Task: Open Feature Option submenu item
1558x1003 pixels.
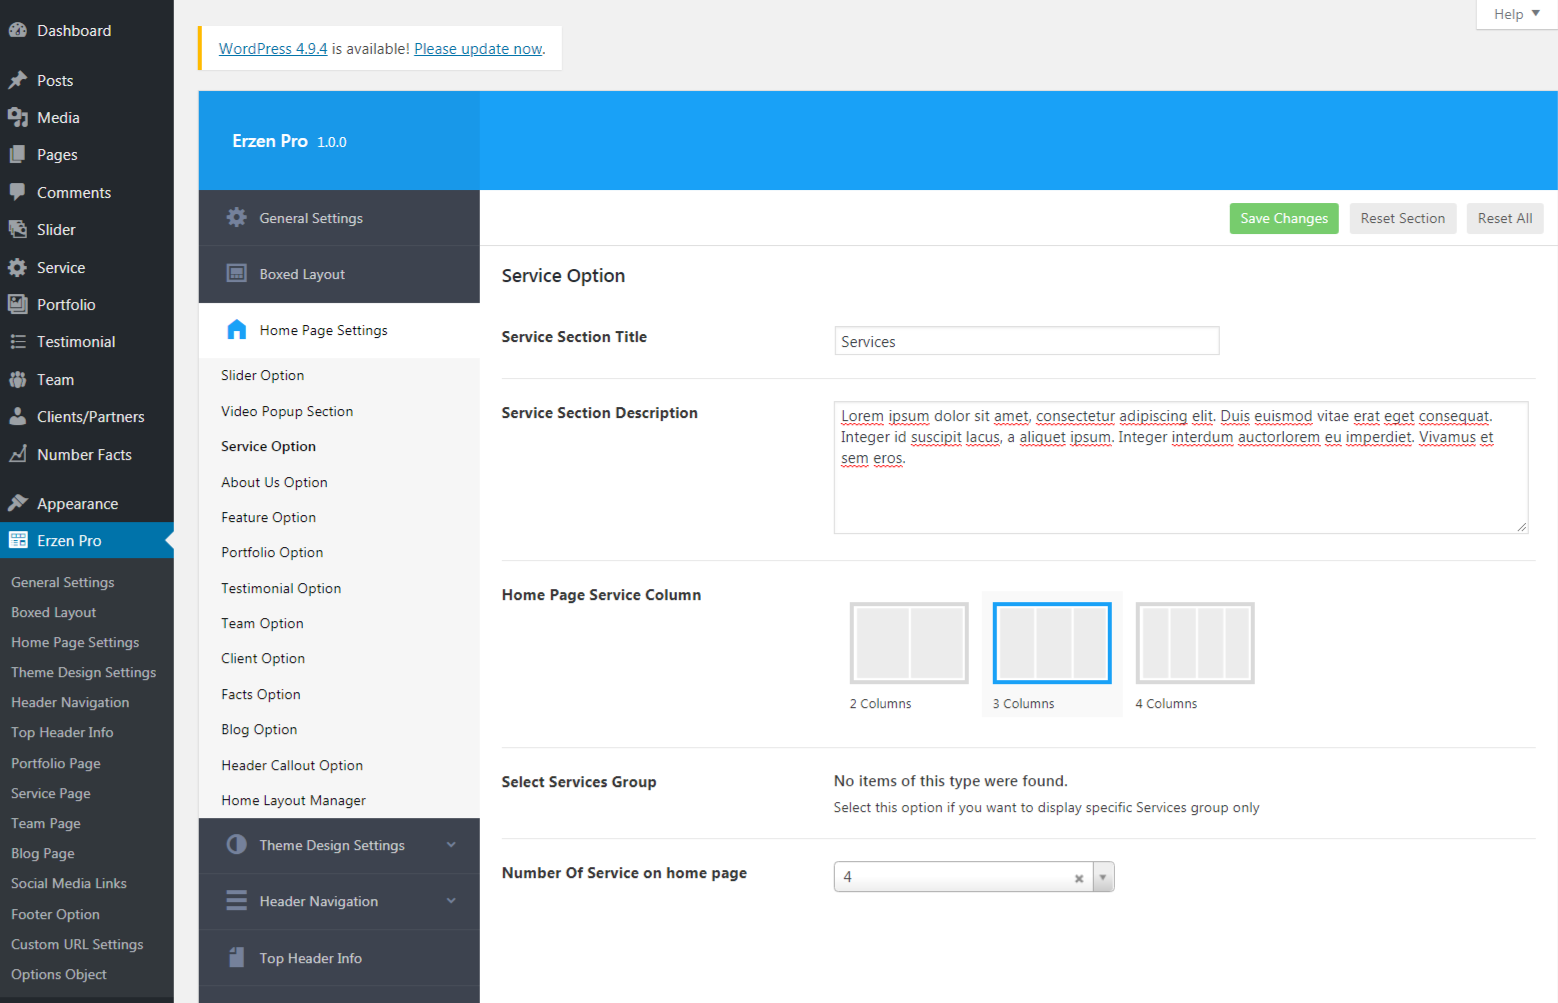Action: tap(268, 517)
